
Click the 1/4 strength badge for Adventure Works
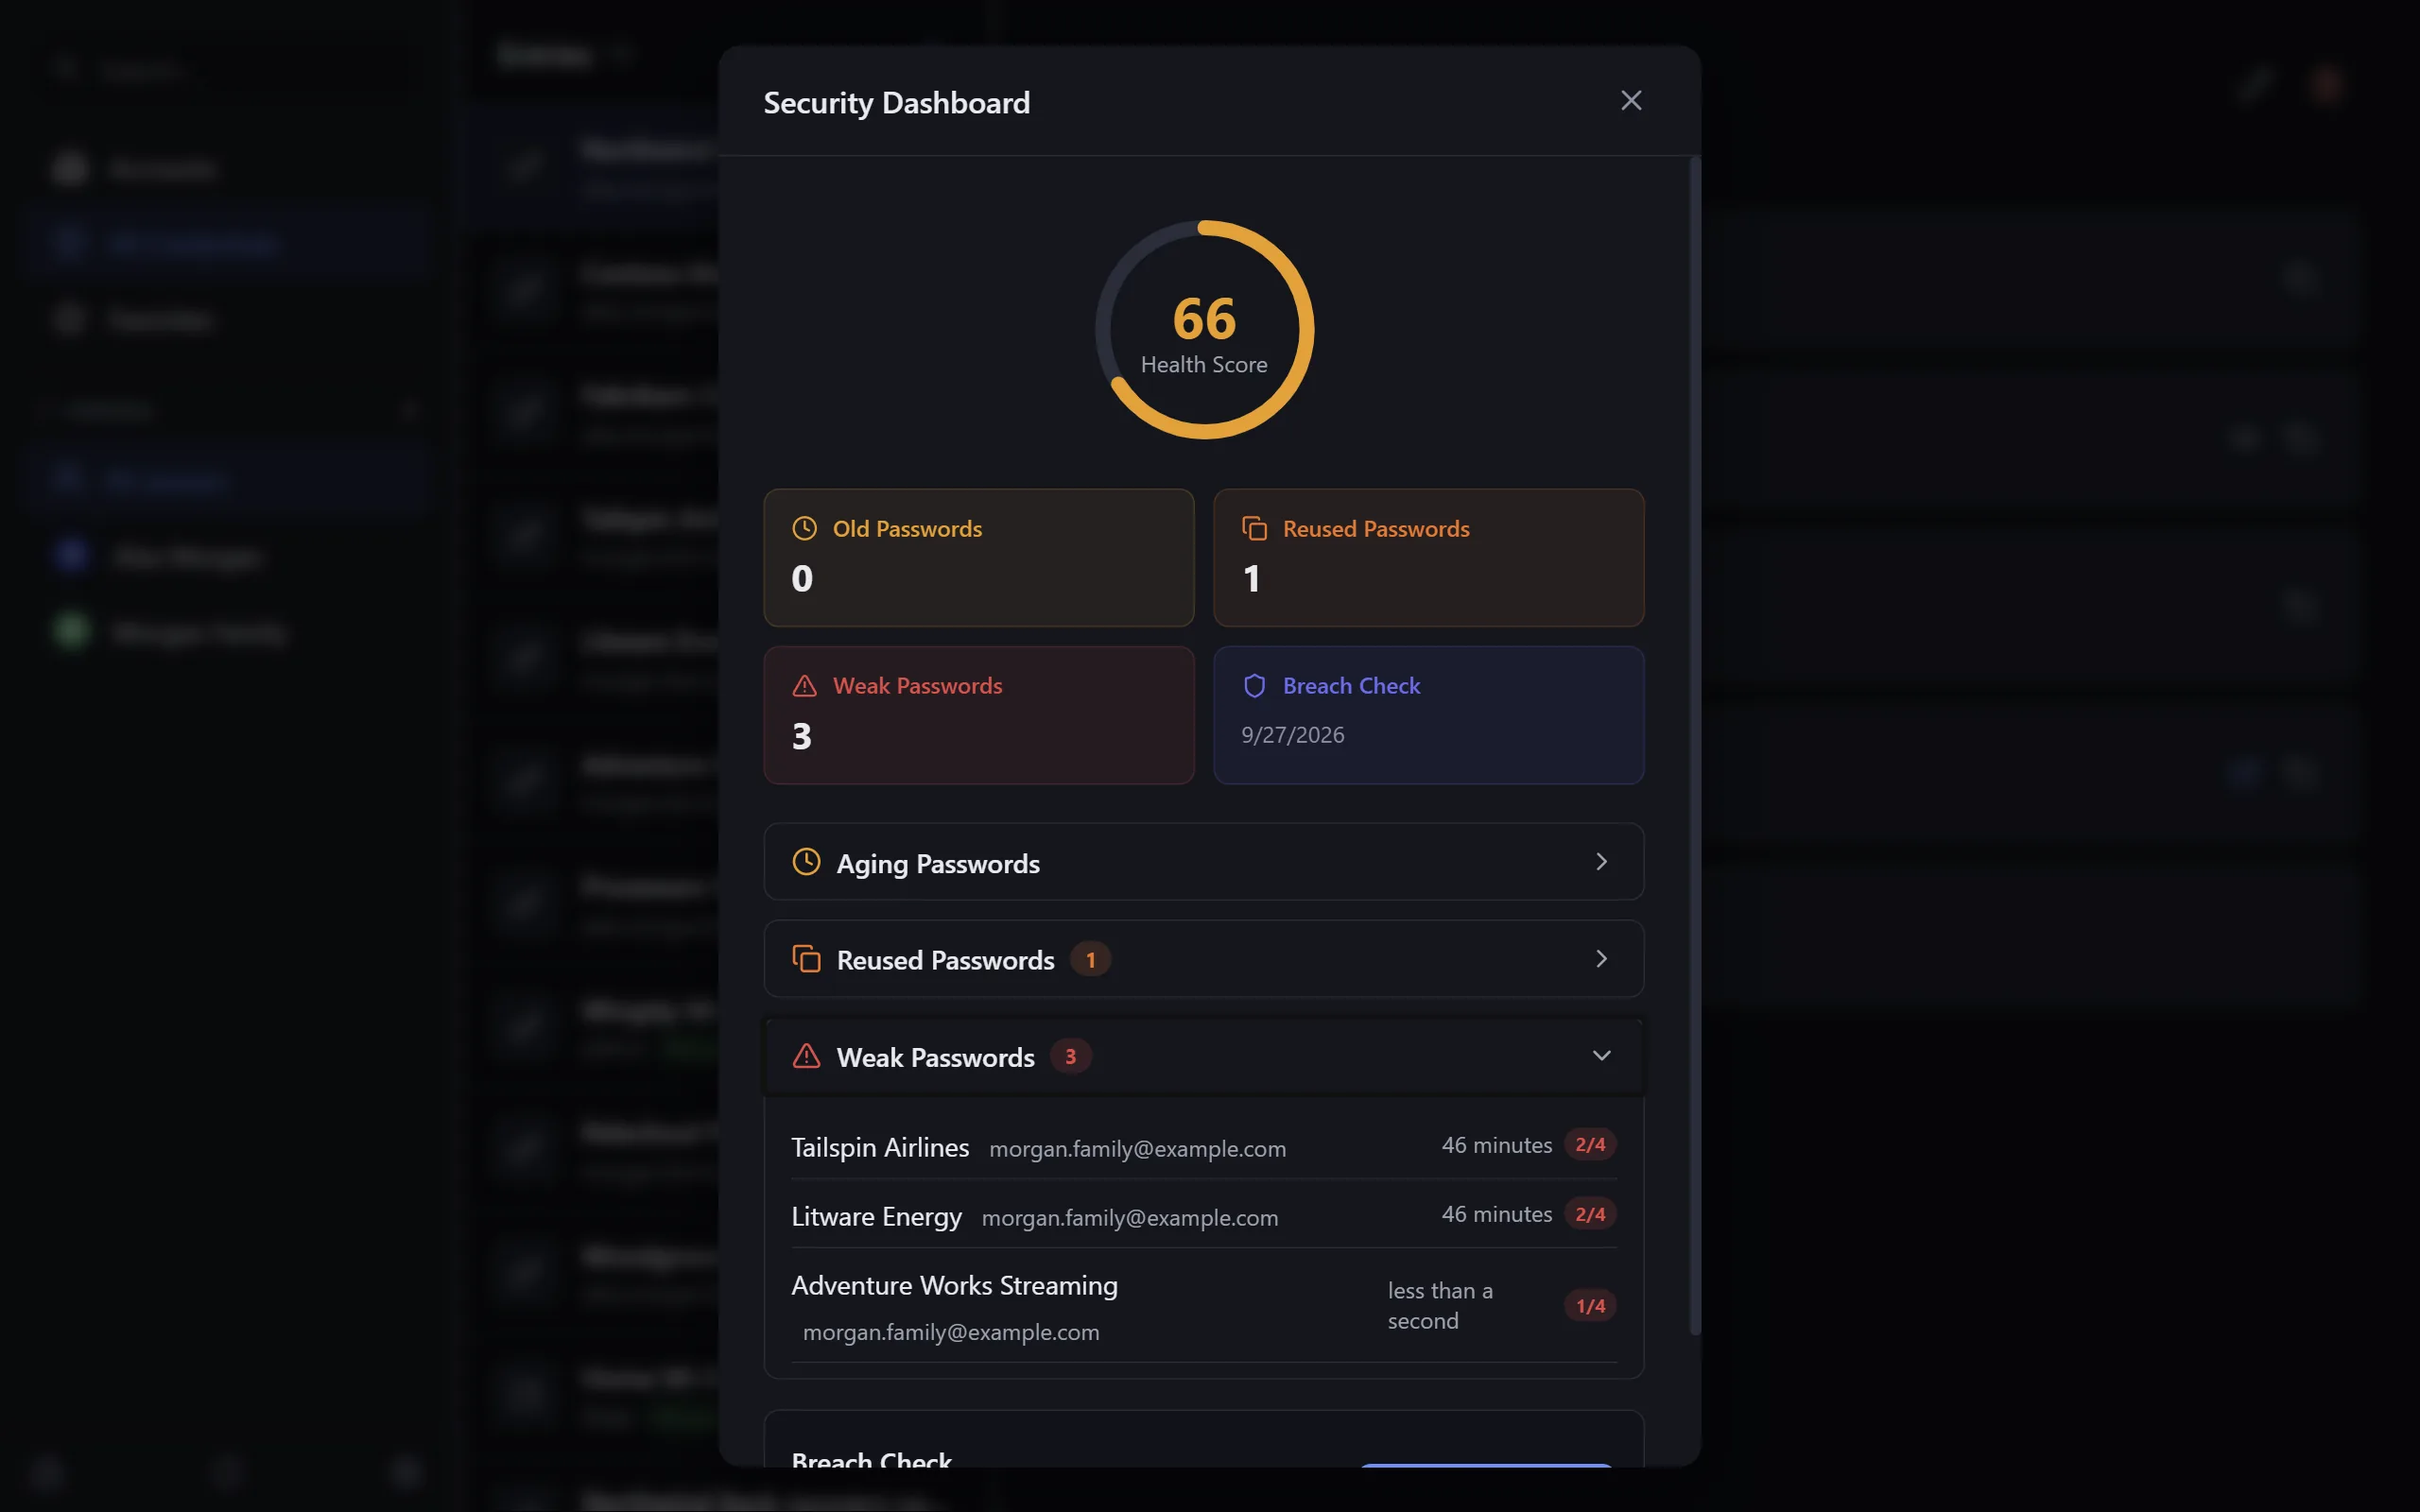pyautogui.click(x=1590, y=1306)
